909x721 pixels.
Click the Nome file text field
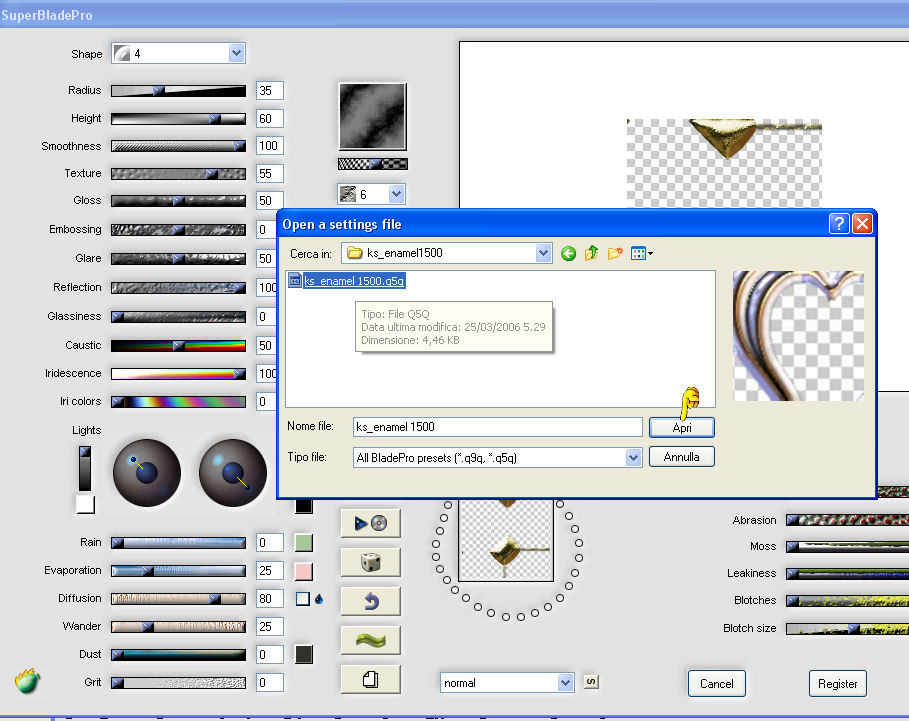pos(496,427)
